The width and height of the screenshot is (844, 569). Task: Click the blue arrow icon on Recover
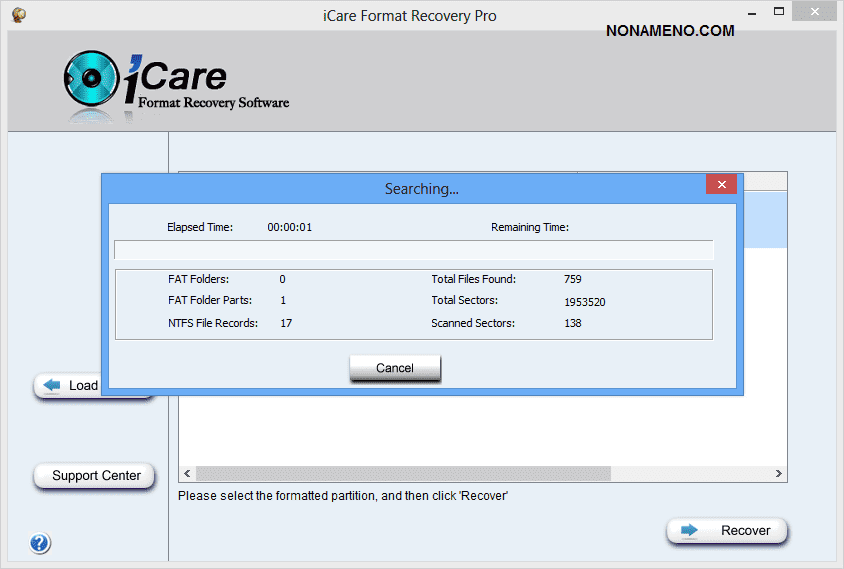tap(689, 531)
